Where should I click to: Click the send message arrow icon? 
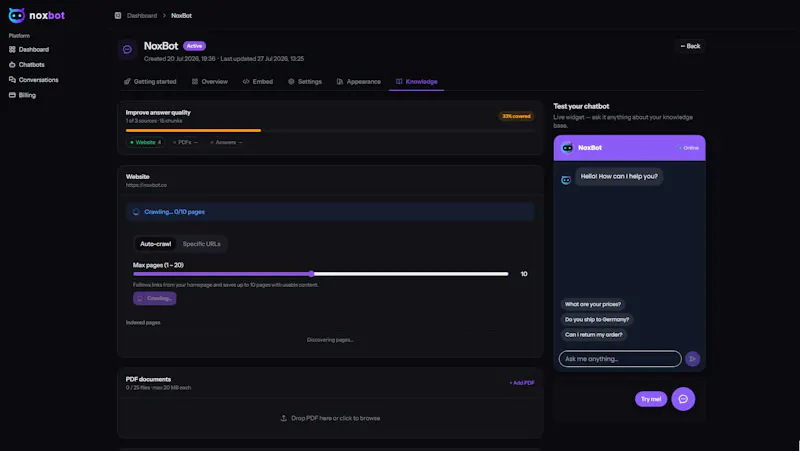pos(692,359)
